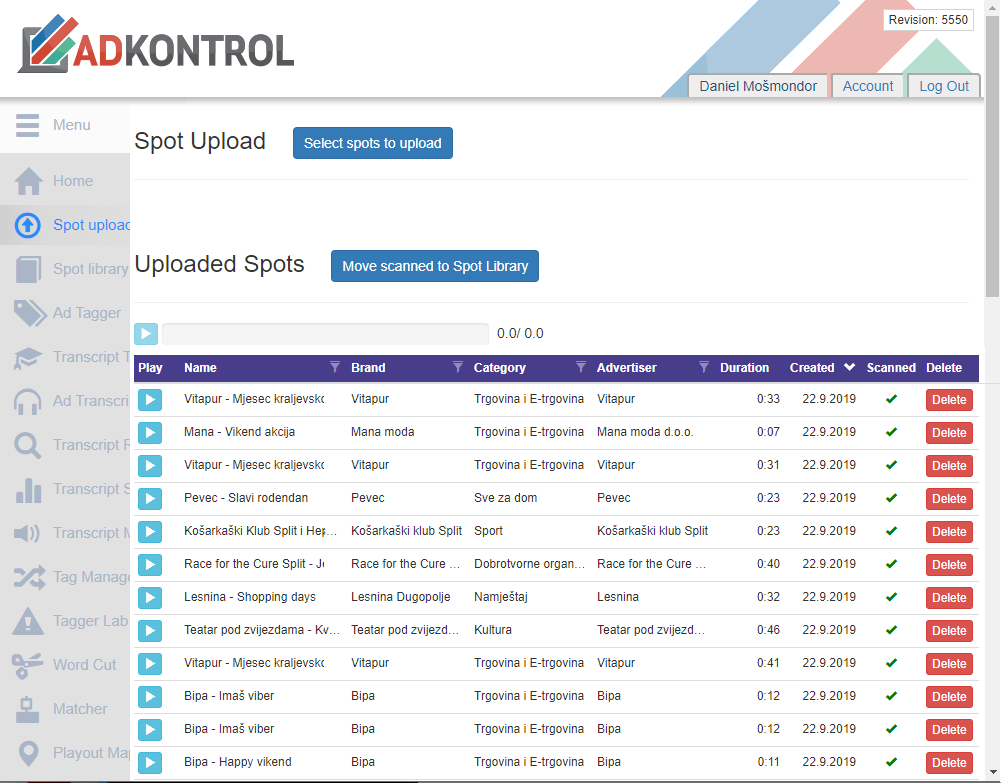Screen dimensions: 1001x783
Task: Play Bipa - Happy vikend spot
Action: point(150,763)
